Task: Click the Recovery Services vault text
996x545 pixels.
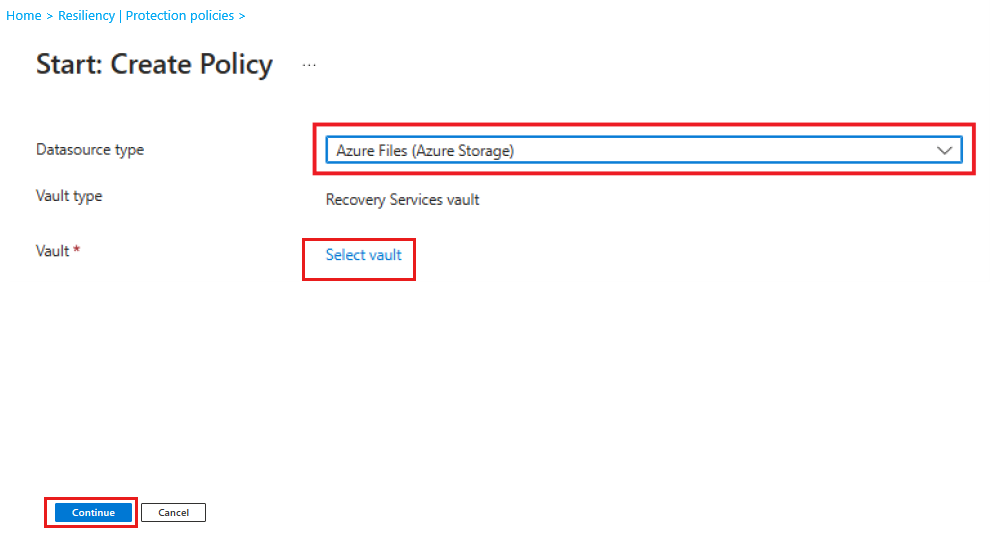Action: tap(403, 200)
